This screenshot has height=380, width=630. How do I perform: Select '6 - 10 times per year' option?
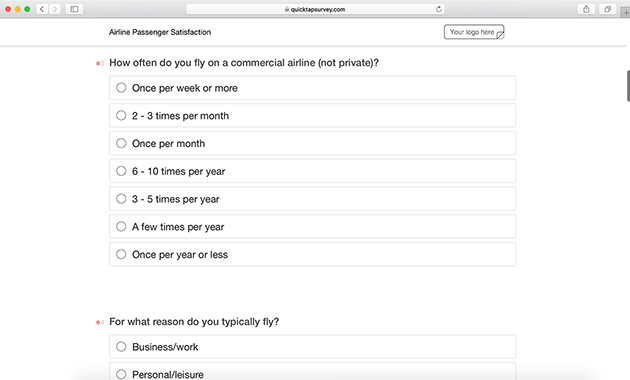pyautogui.click(x=313, y=171)
